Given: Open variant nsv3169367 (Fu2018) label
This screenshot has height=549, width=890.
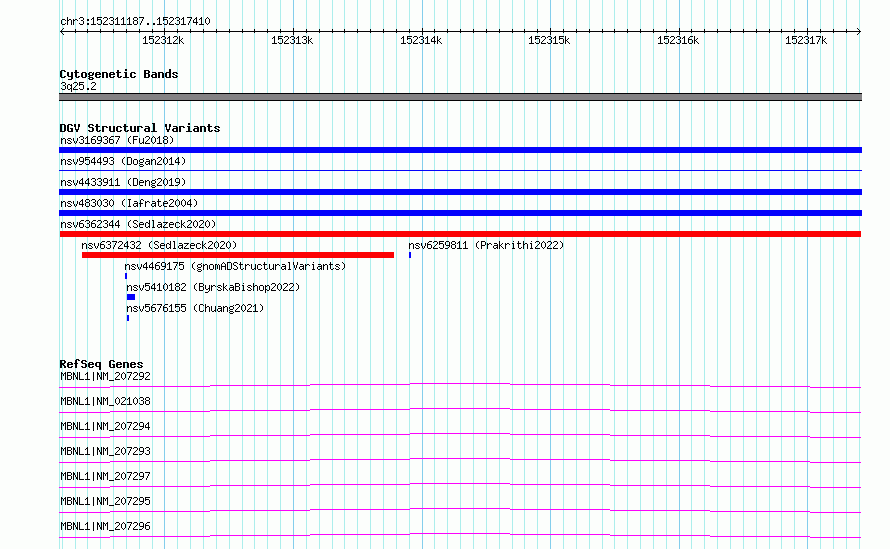Looking at the screenshot, I should pos(117,140).
